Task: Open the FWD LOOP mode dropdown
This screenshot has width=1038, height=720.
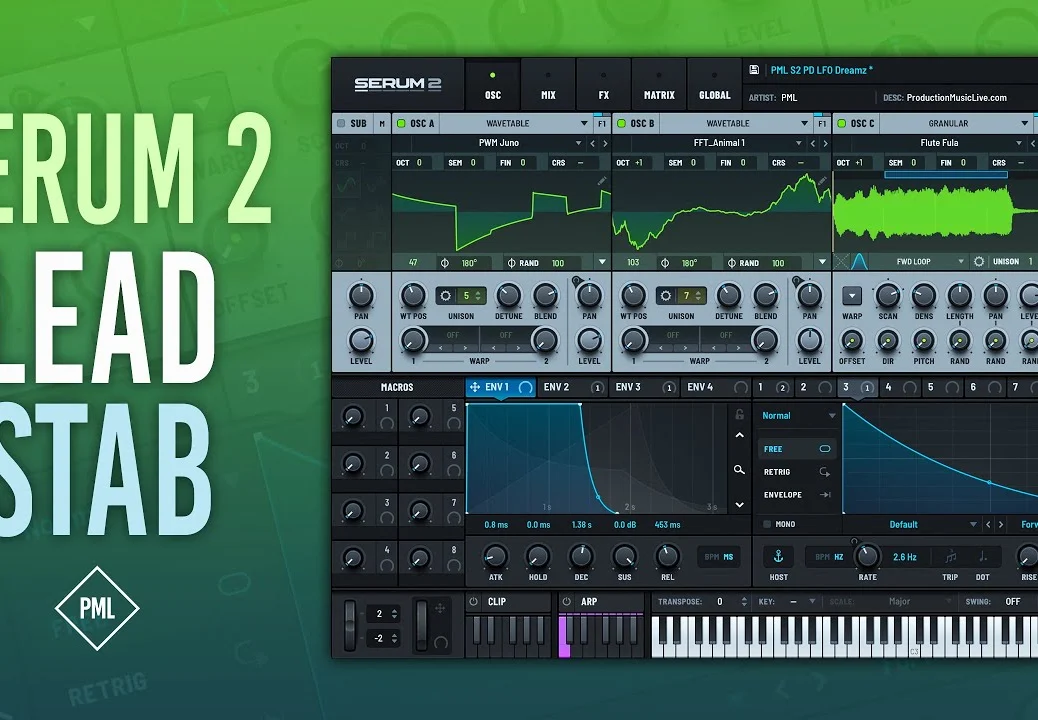Action: pyautogui.click(x=920, y=262)
